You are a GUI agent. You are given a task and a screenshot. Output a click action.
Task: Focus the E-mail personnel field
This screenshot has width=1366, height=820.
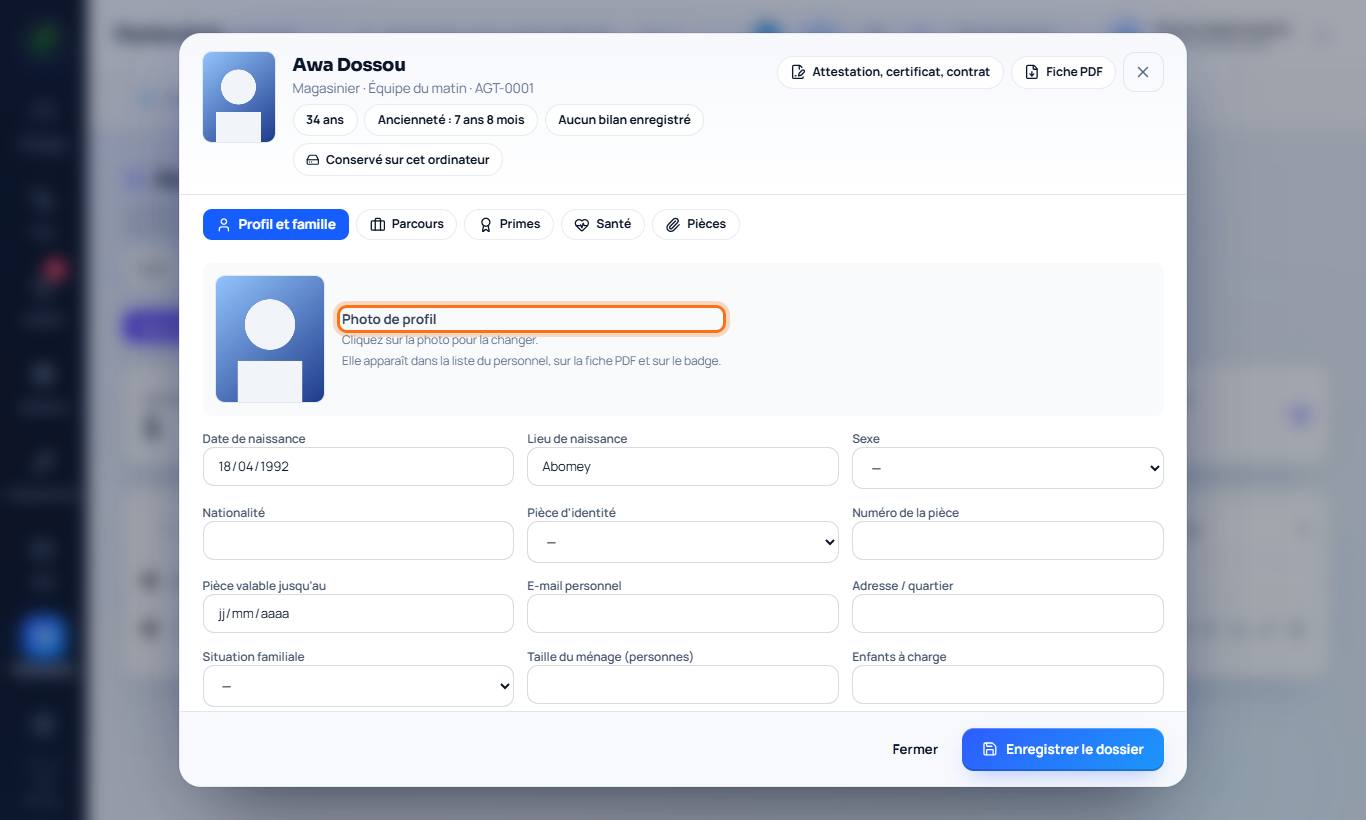click(683, 613)
